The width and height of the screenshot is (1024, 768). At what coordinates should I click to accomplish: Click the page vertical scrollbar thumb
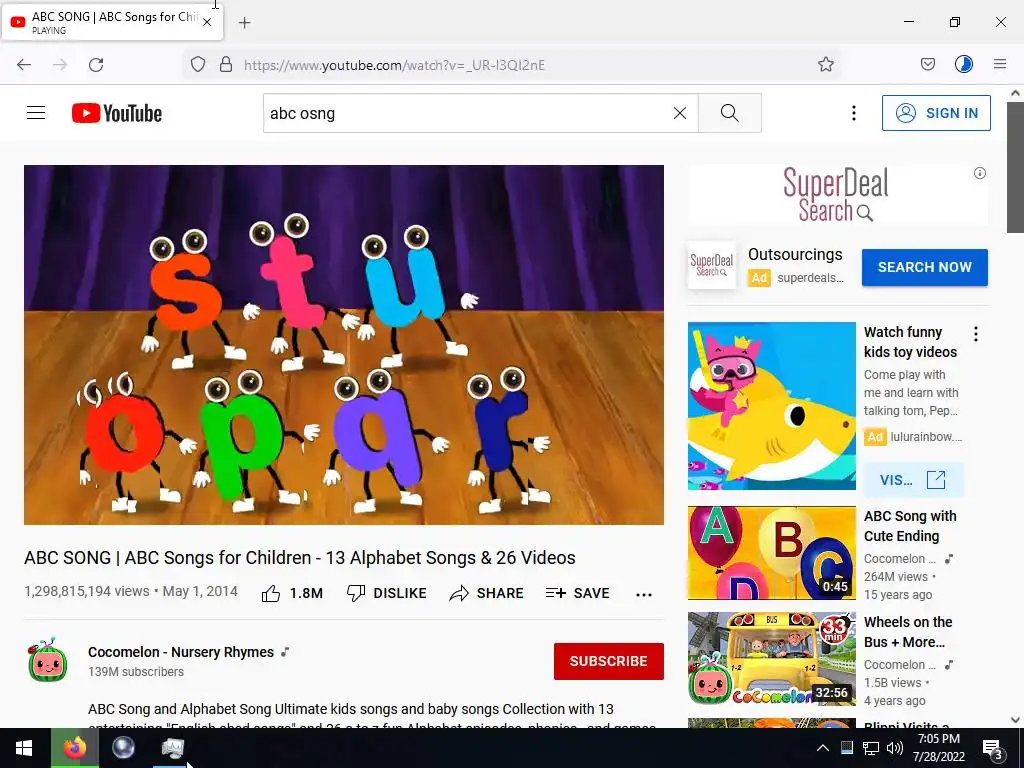1015,167
